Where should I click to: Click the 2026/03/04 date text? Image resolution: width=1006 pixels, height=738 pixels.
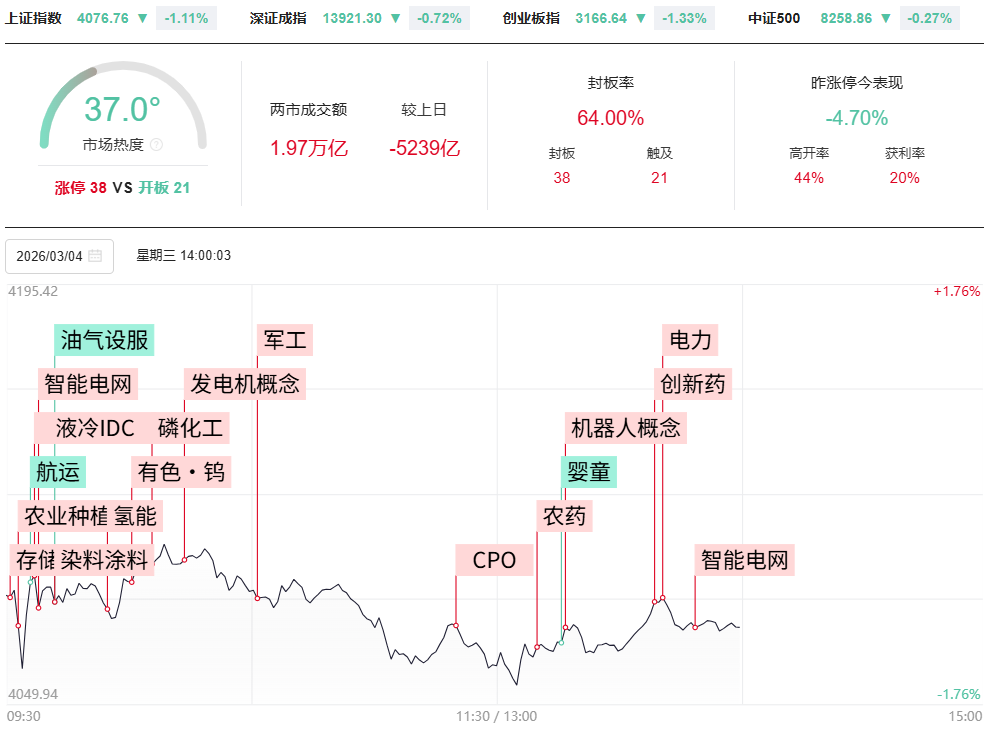49,256
